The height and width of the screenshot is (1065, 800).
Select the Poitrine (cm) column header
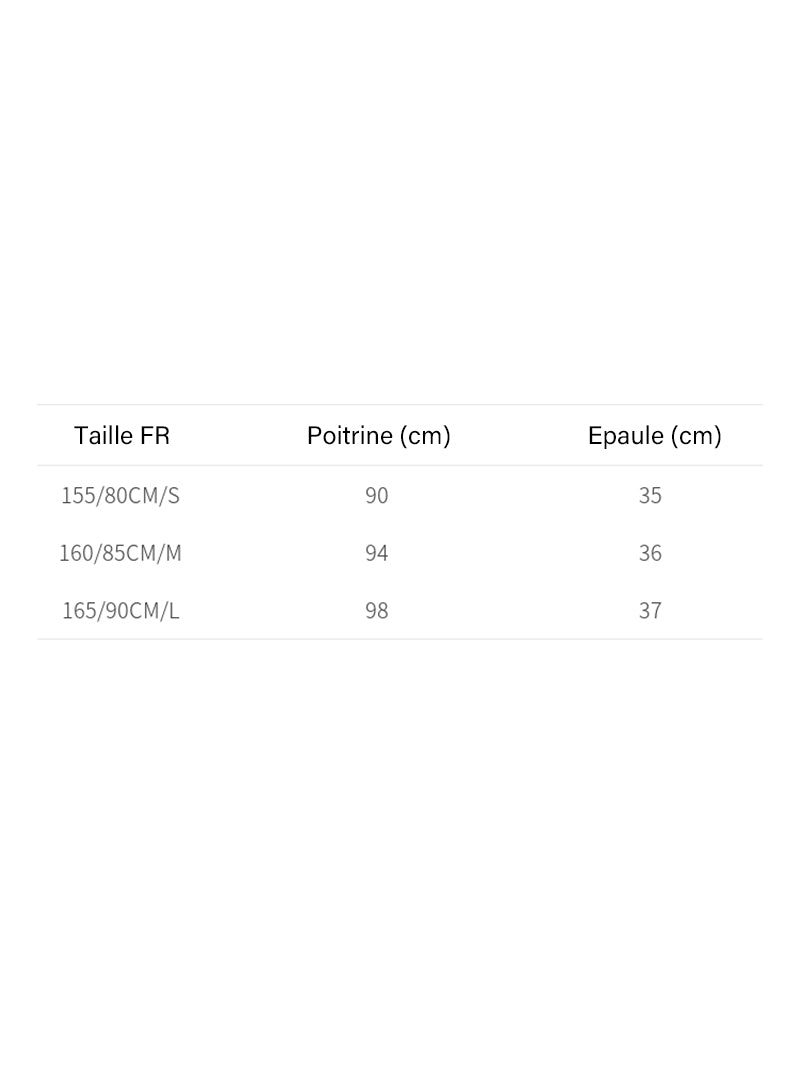tap(379, 435)
